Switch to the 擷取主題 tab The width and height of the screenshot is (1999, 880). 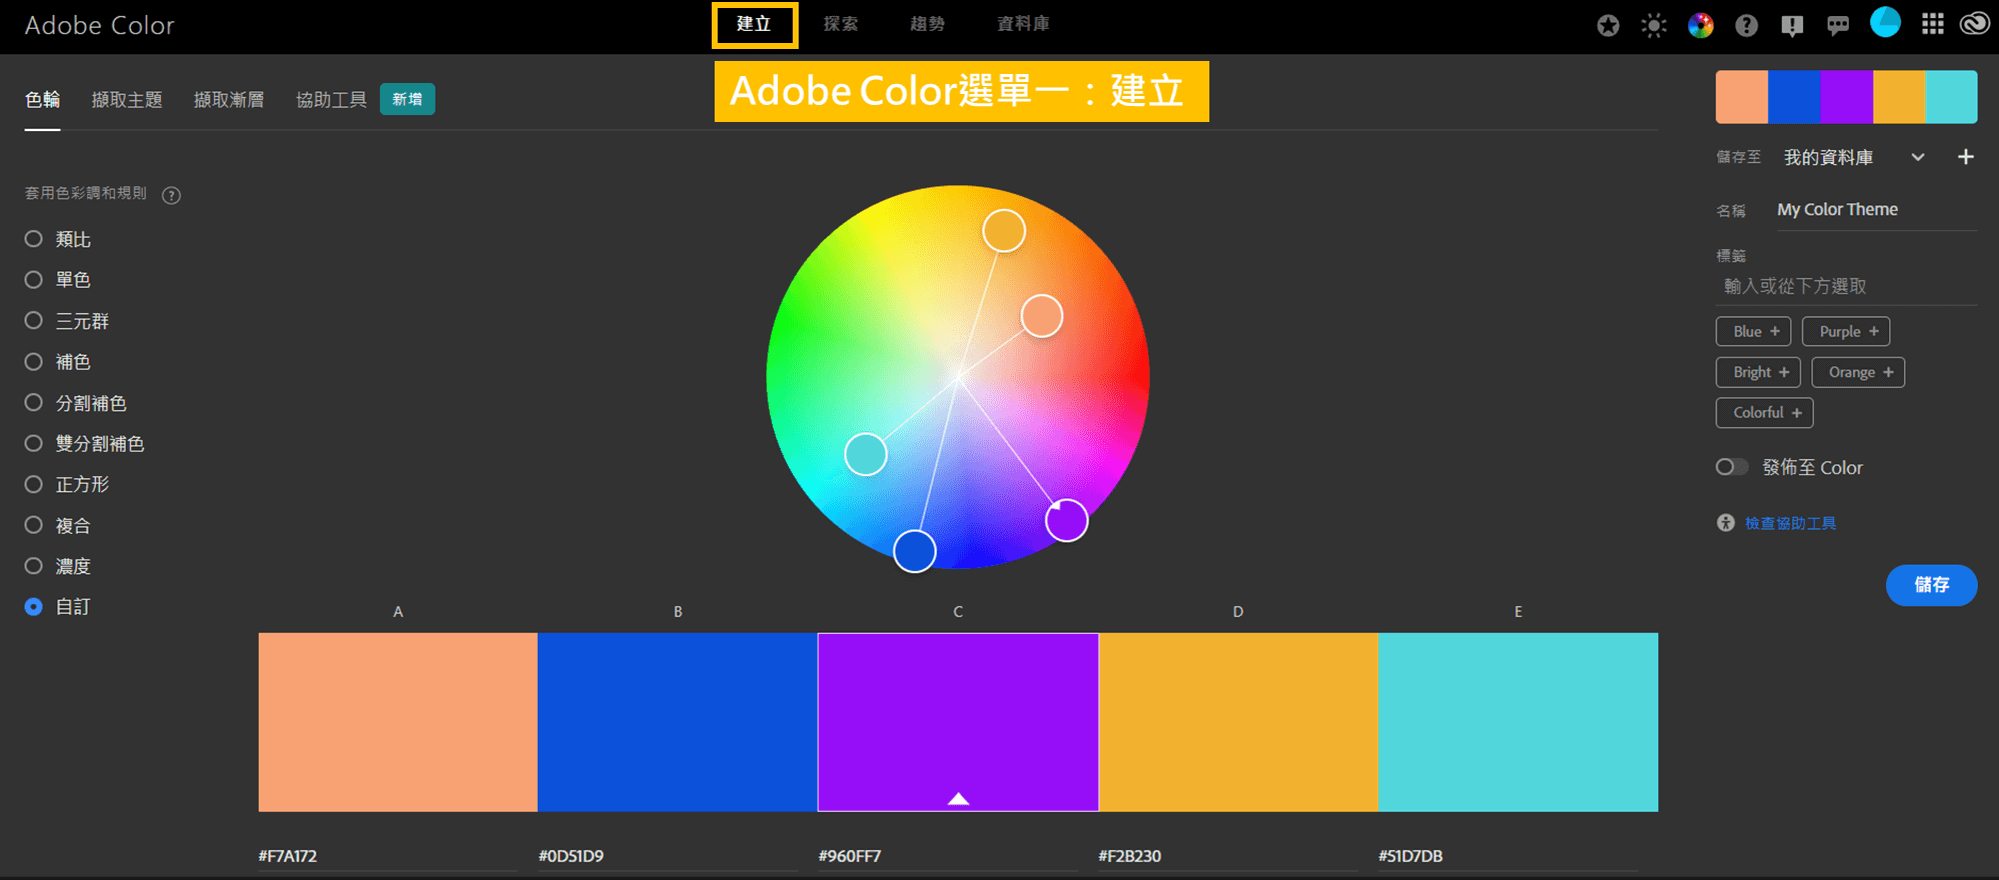127,100
